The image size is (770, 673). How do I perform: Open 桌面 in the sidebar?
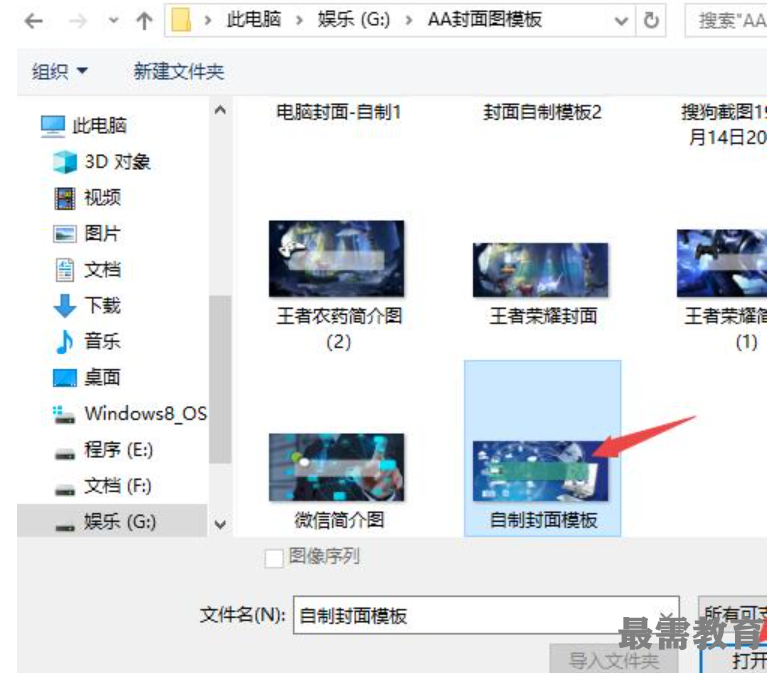click(x=87, y=377)
